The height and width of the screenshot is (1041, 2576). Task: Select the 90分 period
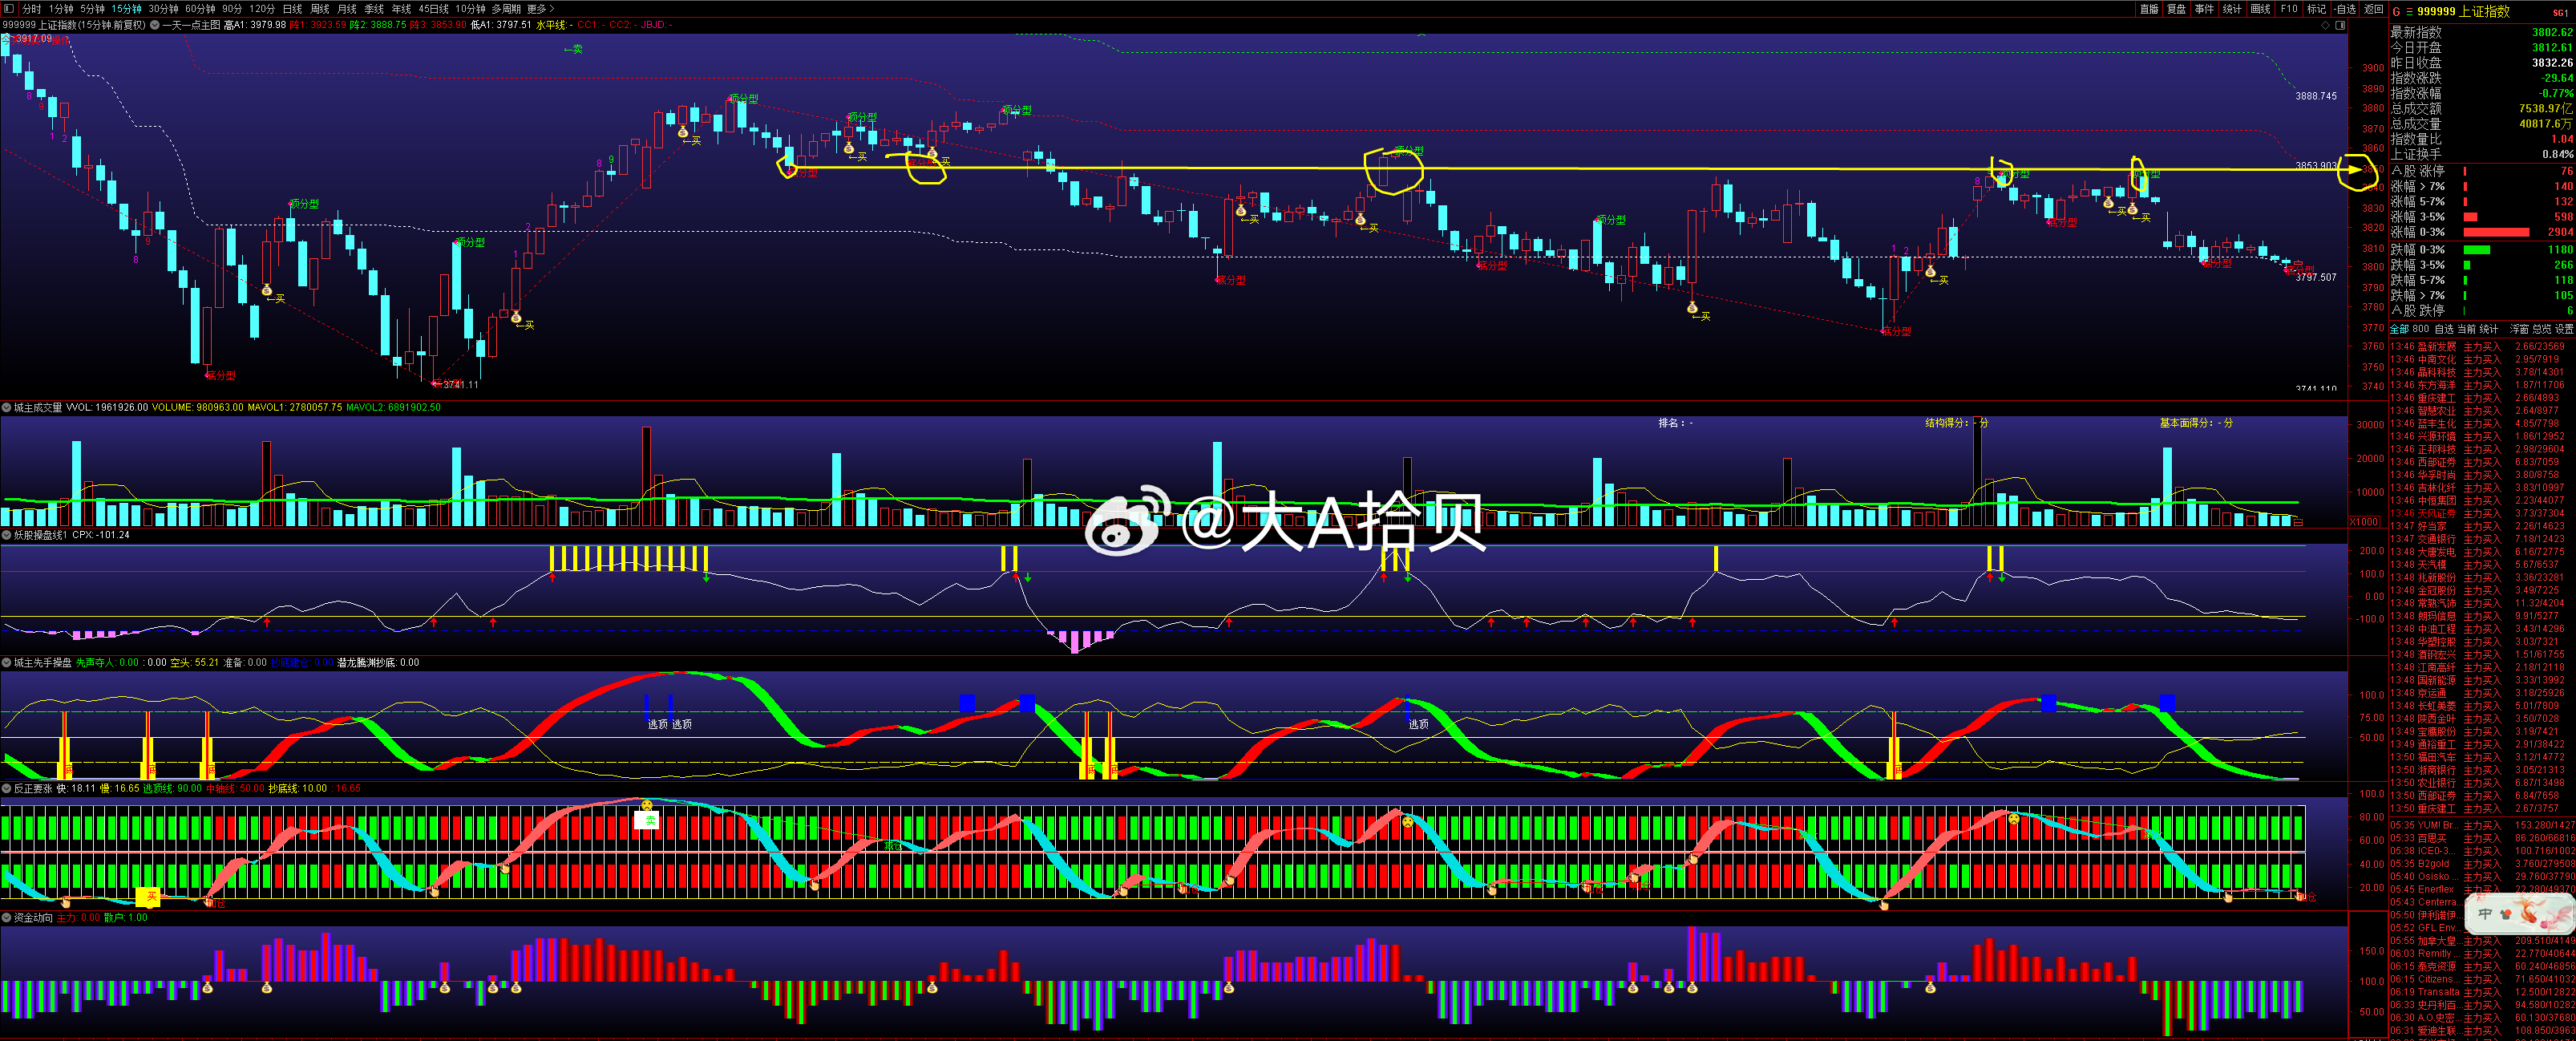232,9
